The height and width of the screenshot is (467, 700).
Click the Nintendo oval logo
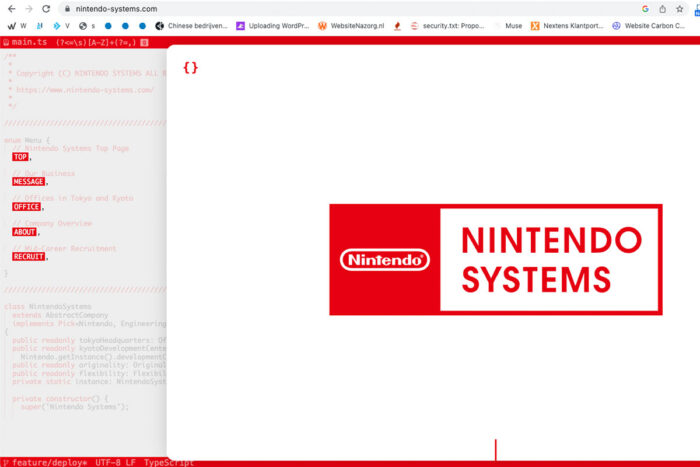point(385,260)
